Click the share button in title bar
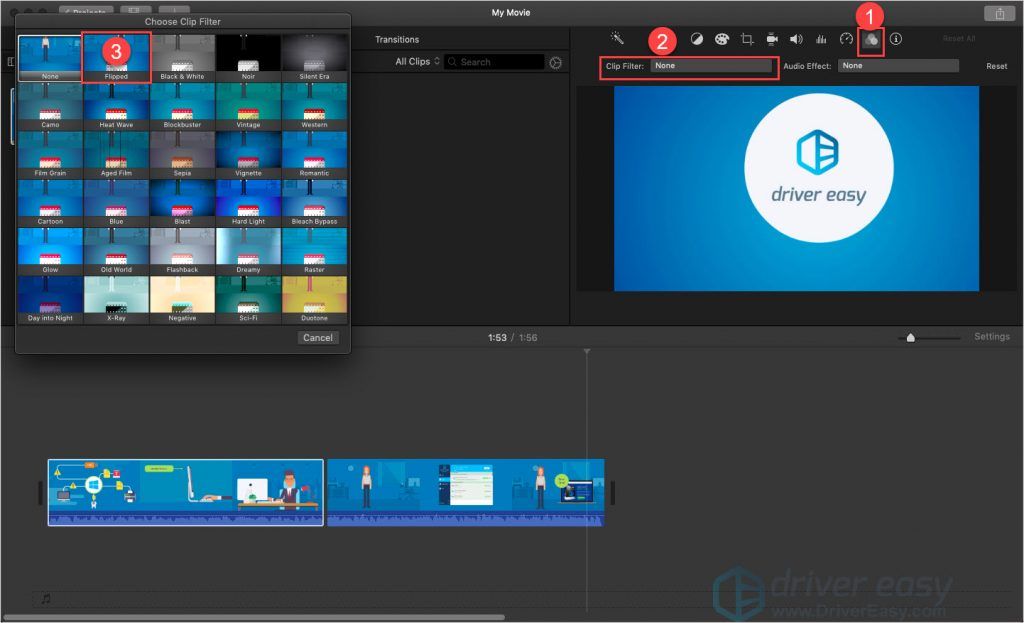Image resolution: width=1024 pixels, height=623 pixels. tap(999, 13)
